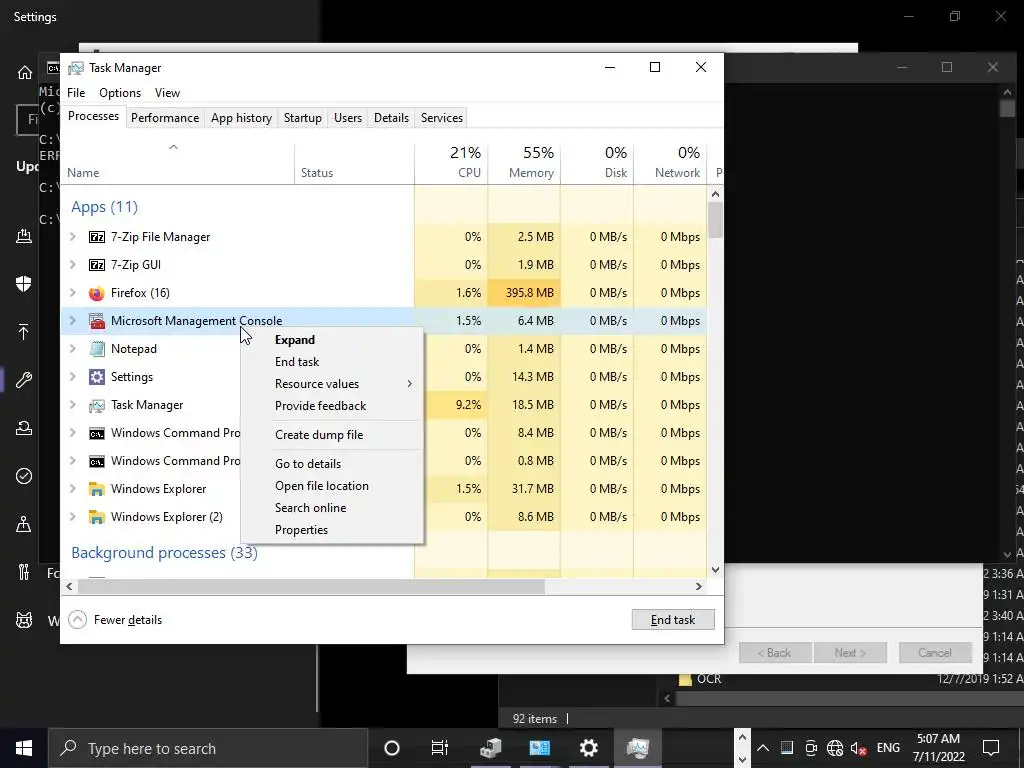Click the muted speaker tray icon
This screenshot has height=768, width=1024.
[859, 748]
